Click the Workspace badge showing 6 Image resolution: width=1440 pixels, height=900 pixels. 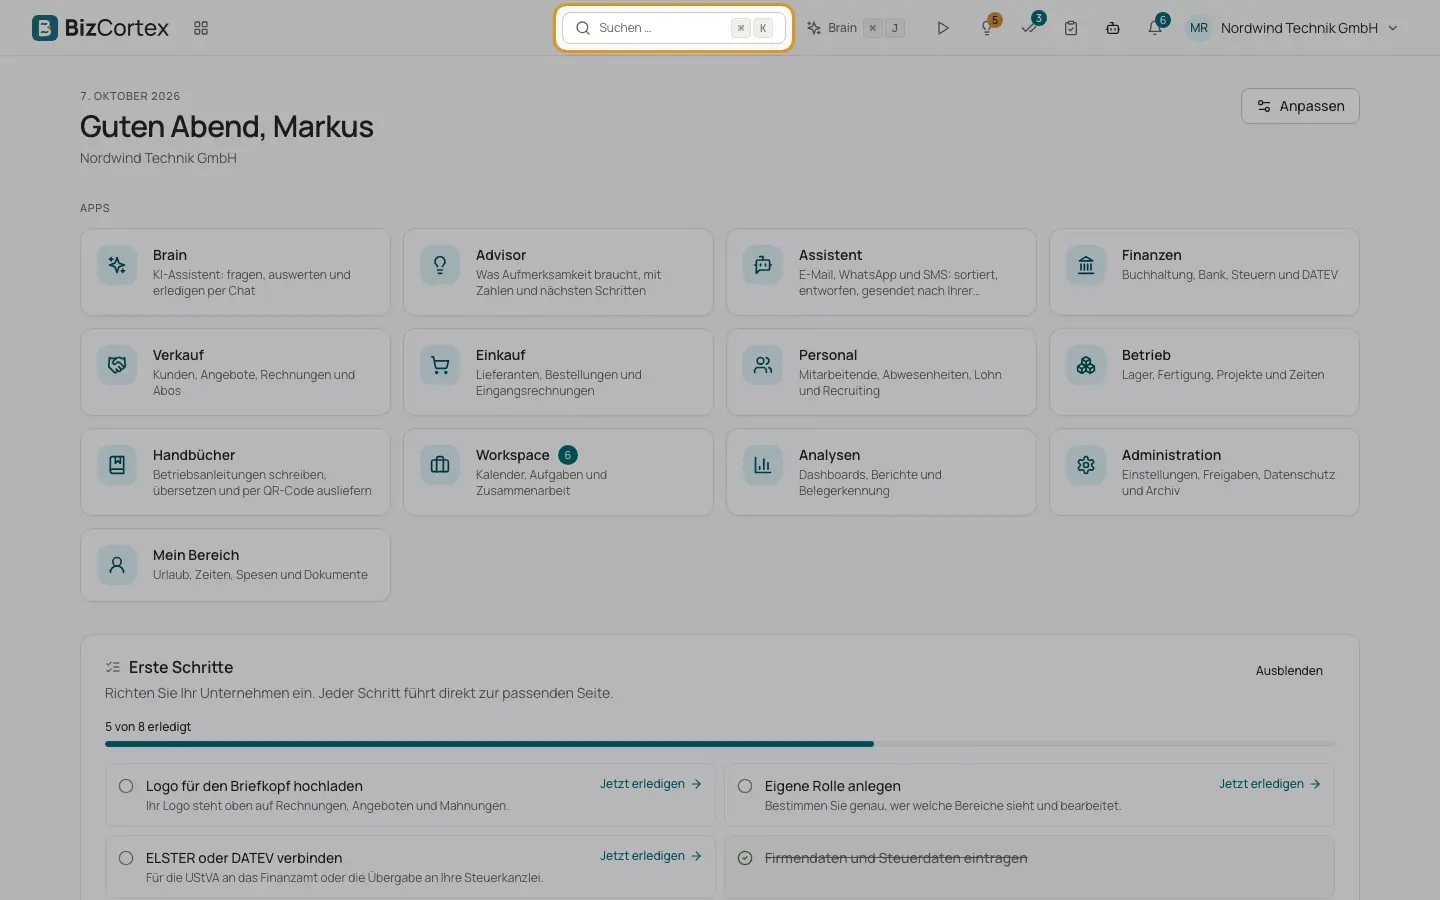pos(568,455)
